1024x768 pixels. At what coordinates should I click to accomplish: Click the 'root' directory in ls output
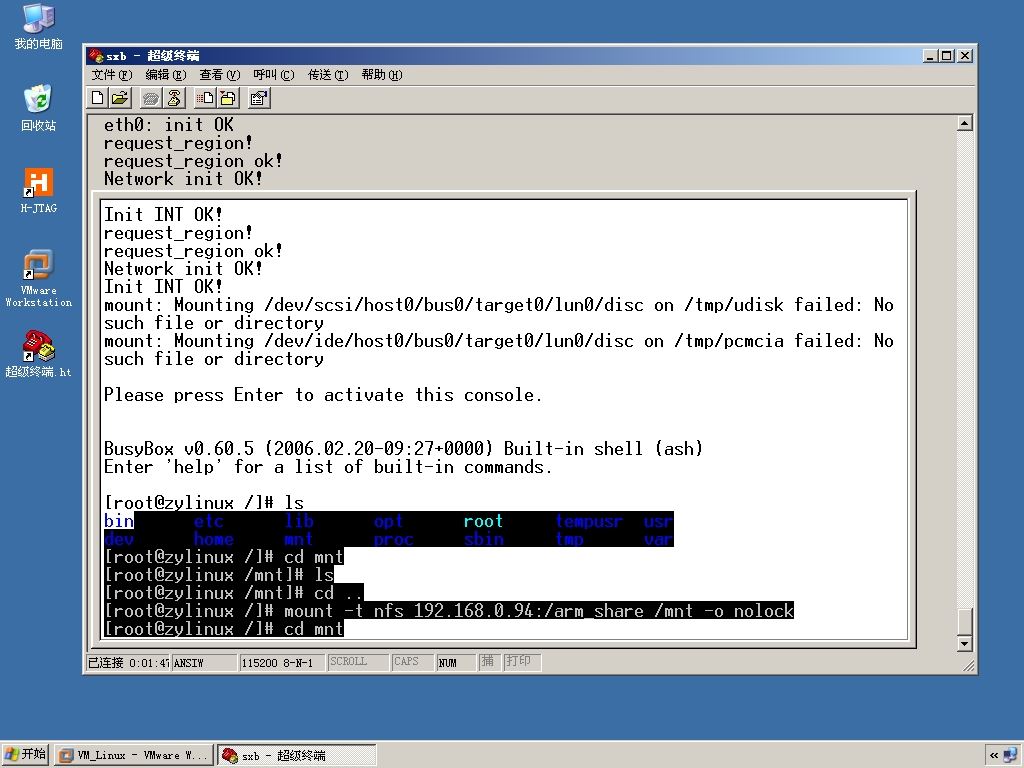[483, 521]
